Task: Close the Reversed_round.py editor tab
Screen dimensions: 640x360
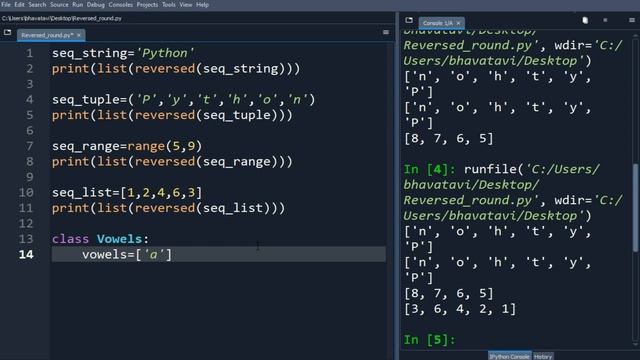Action: point(79,35)
